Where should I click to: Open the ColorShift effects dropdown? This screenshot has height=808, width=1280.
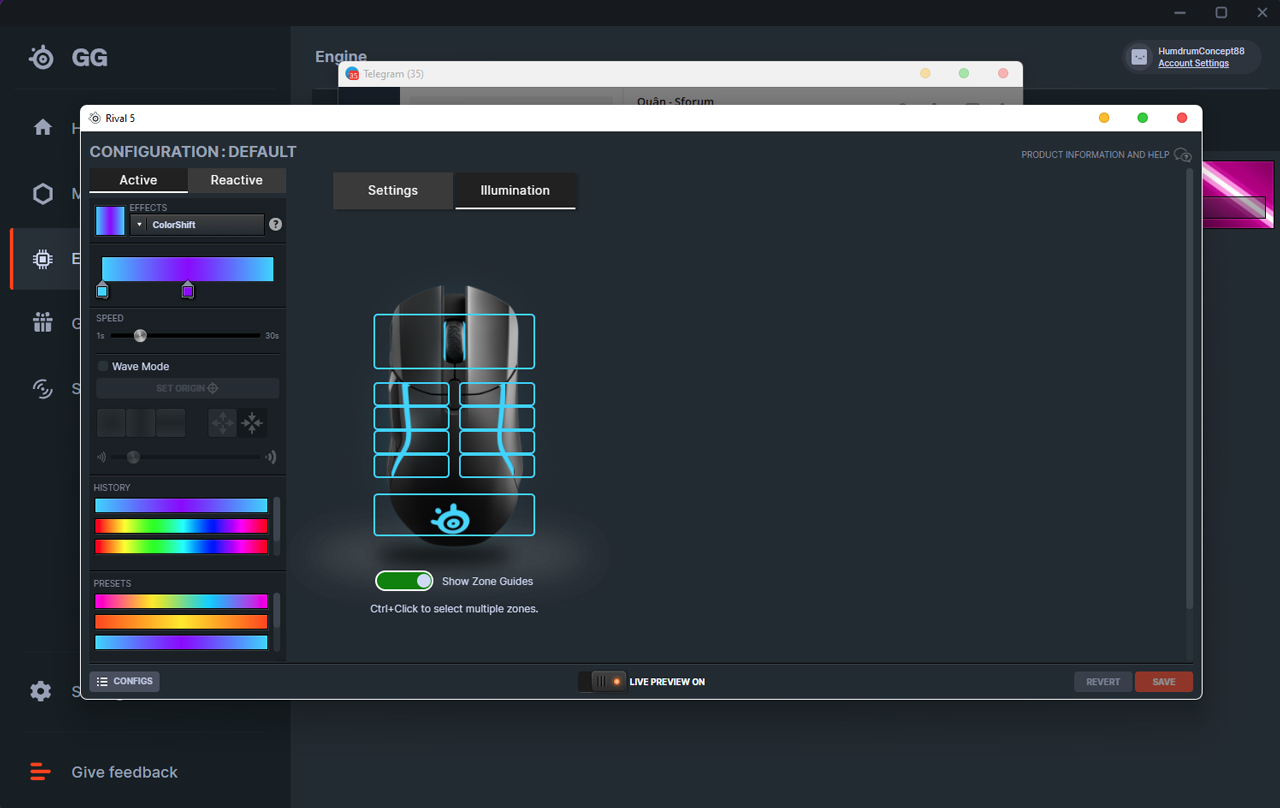[x=197, y=225]
